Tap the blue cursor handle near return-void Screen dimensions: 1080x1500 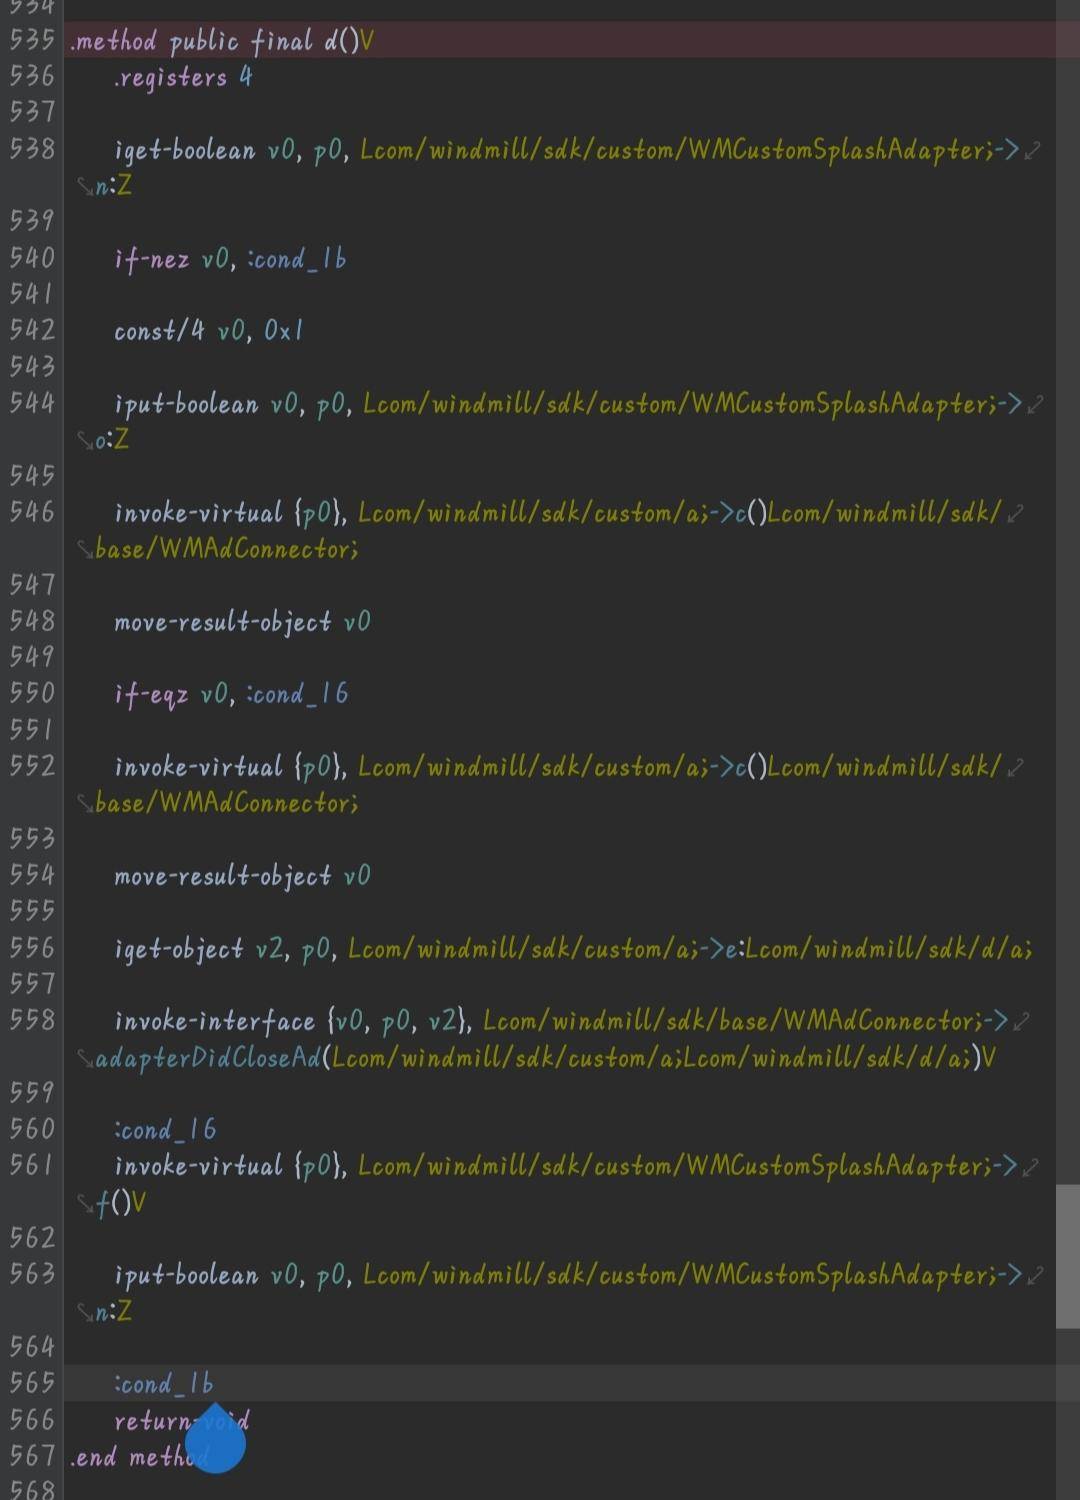[215, 1440]
